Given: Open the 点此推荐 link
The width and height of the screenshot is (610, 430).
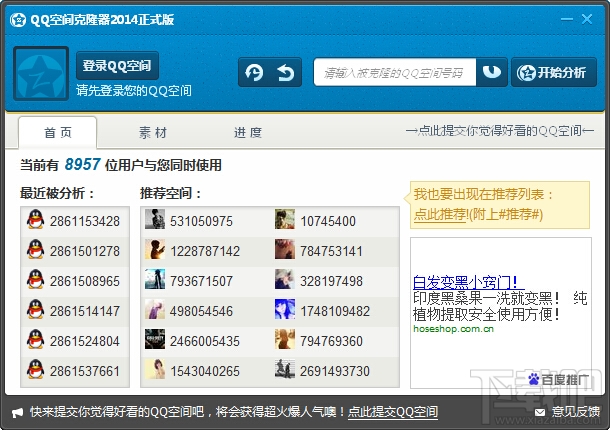Looking at the screenshot, I should [x=440, y=214].
